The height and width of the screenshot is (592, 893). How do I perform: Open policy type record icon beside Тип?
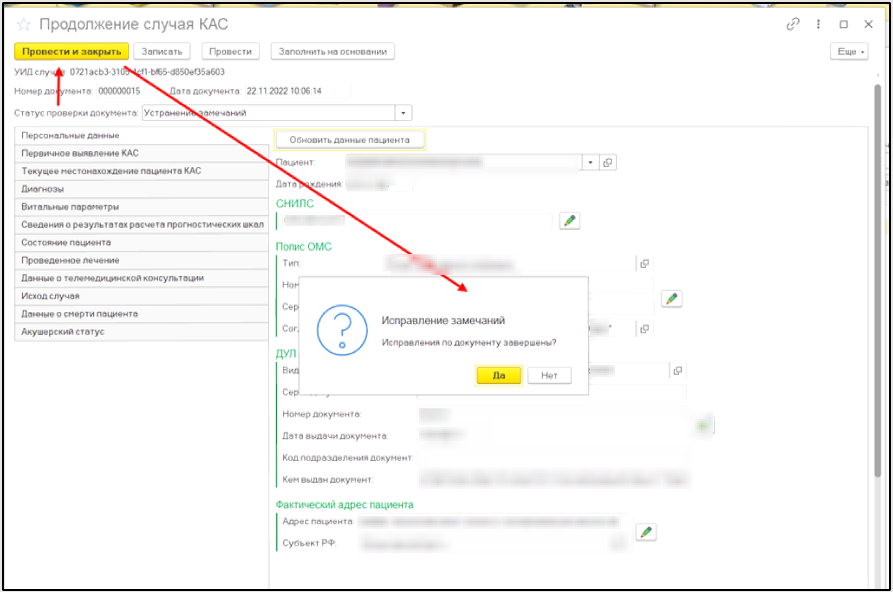(645, 263)
